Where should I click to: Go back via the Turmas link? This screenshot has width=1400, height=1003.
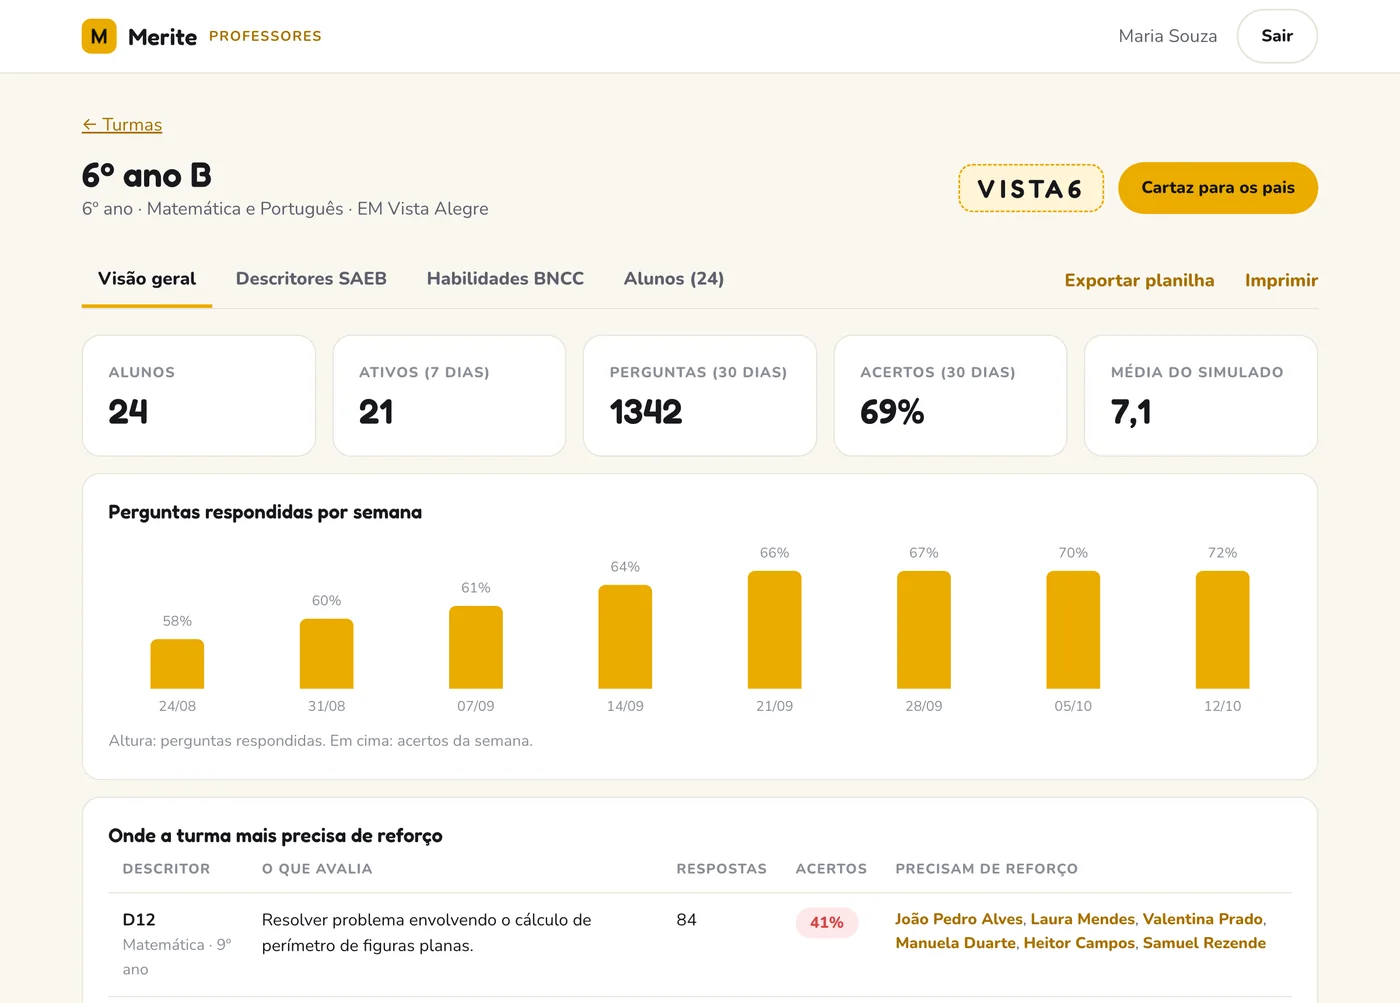tap(122, 125)
